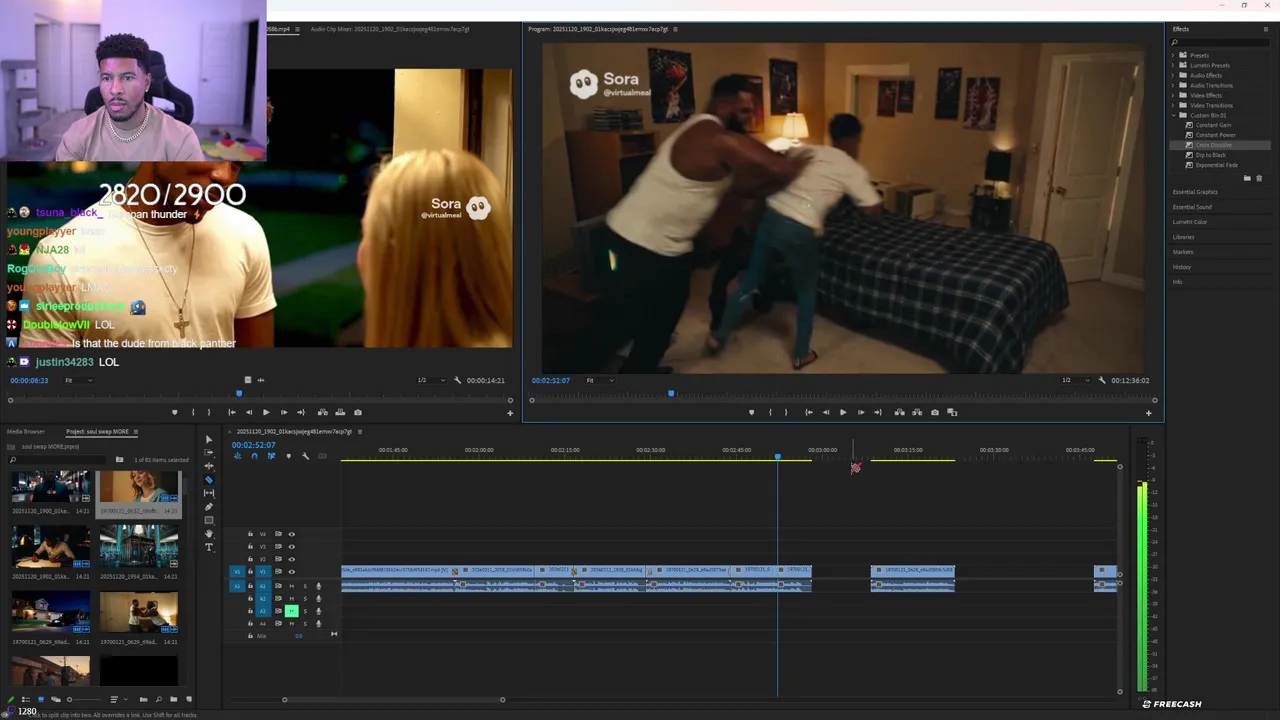The height and width of the screenshot is (720, 1280).
Task: Open Source monitor 1/2 resolution dropdown
Action: coord(430,380)
